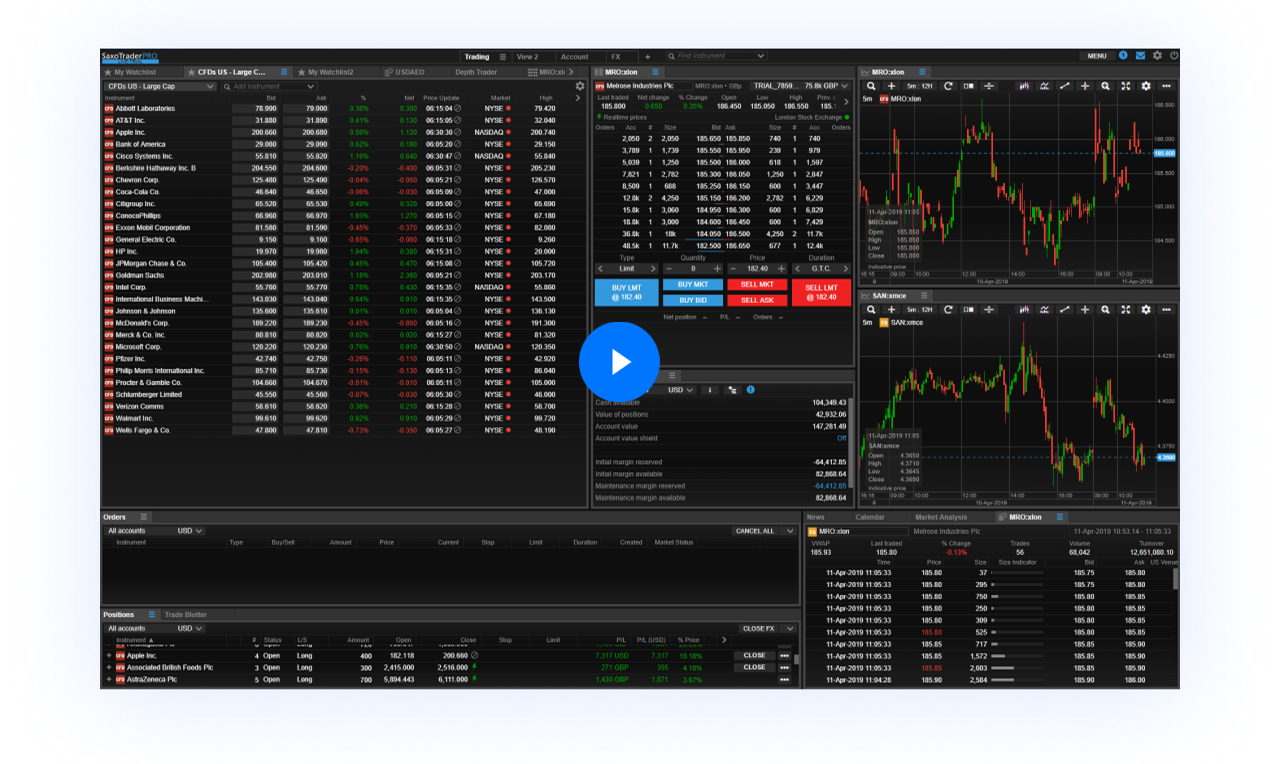The height and width of the screenshot is (764, 1280).
Task: Open the TRIAL account selector dropdown in trade ticket
Action: [800, 86]
